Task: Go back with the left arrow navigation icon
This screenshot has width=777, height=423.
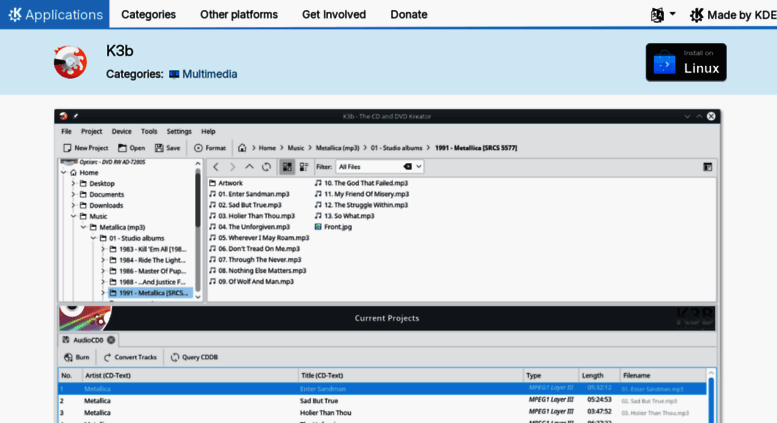Action: pos(216,167)
